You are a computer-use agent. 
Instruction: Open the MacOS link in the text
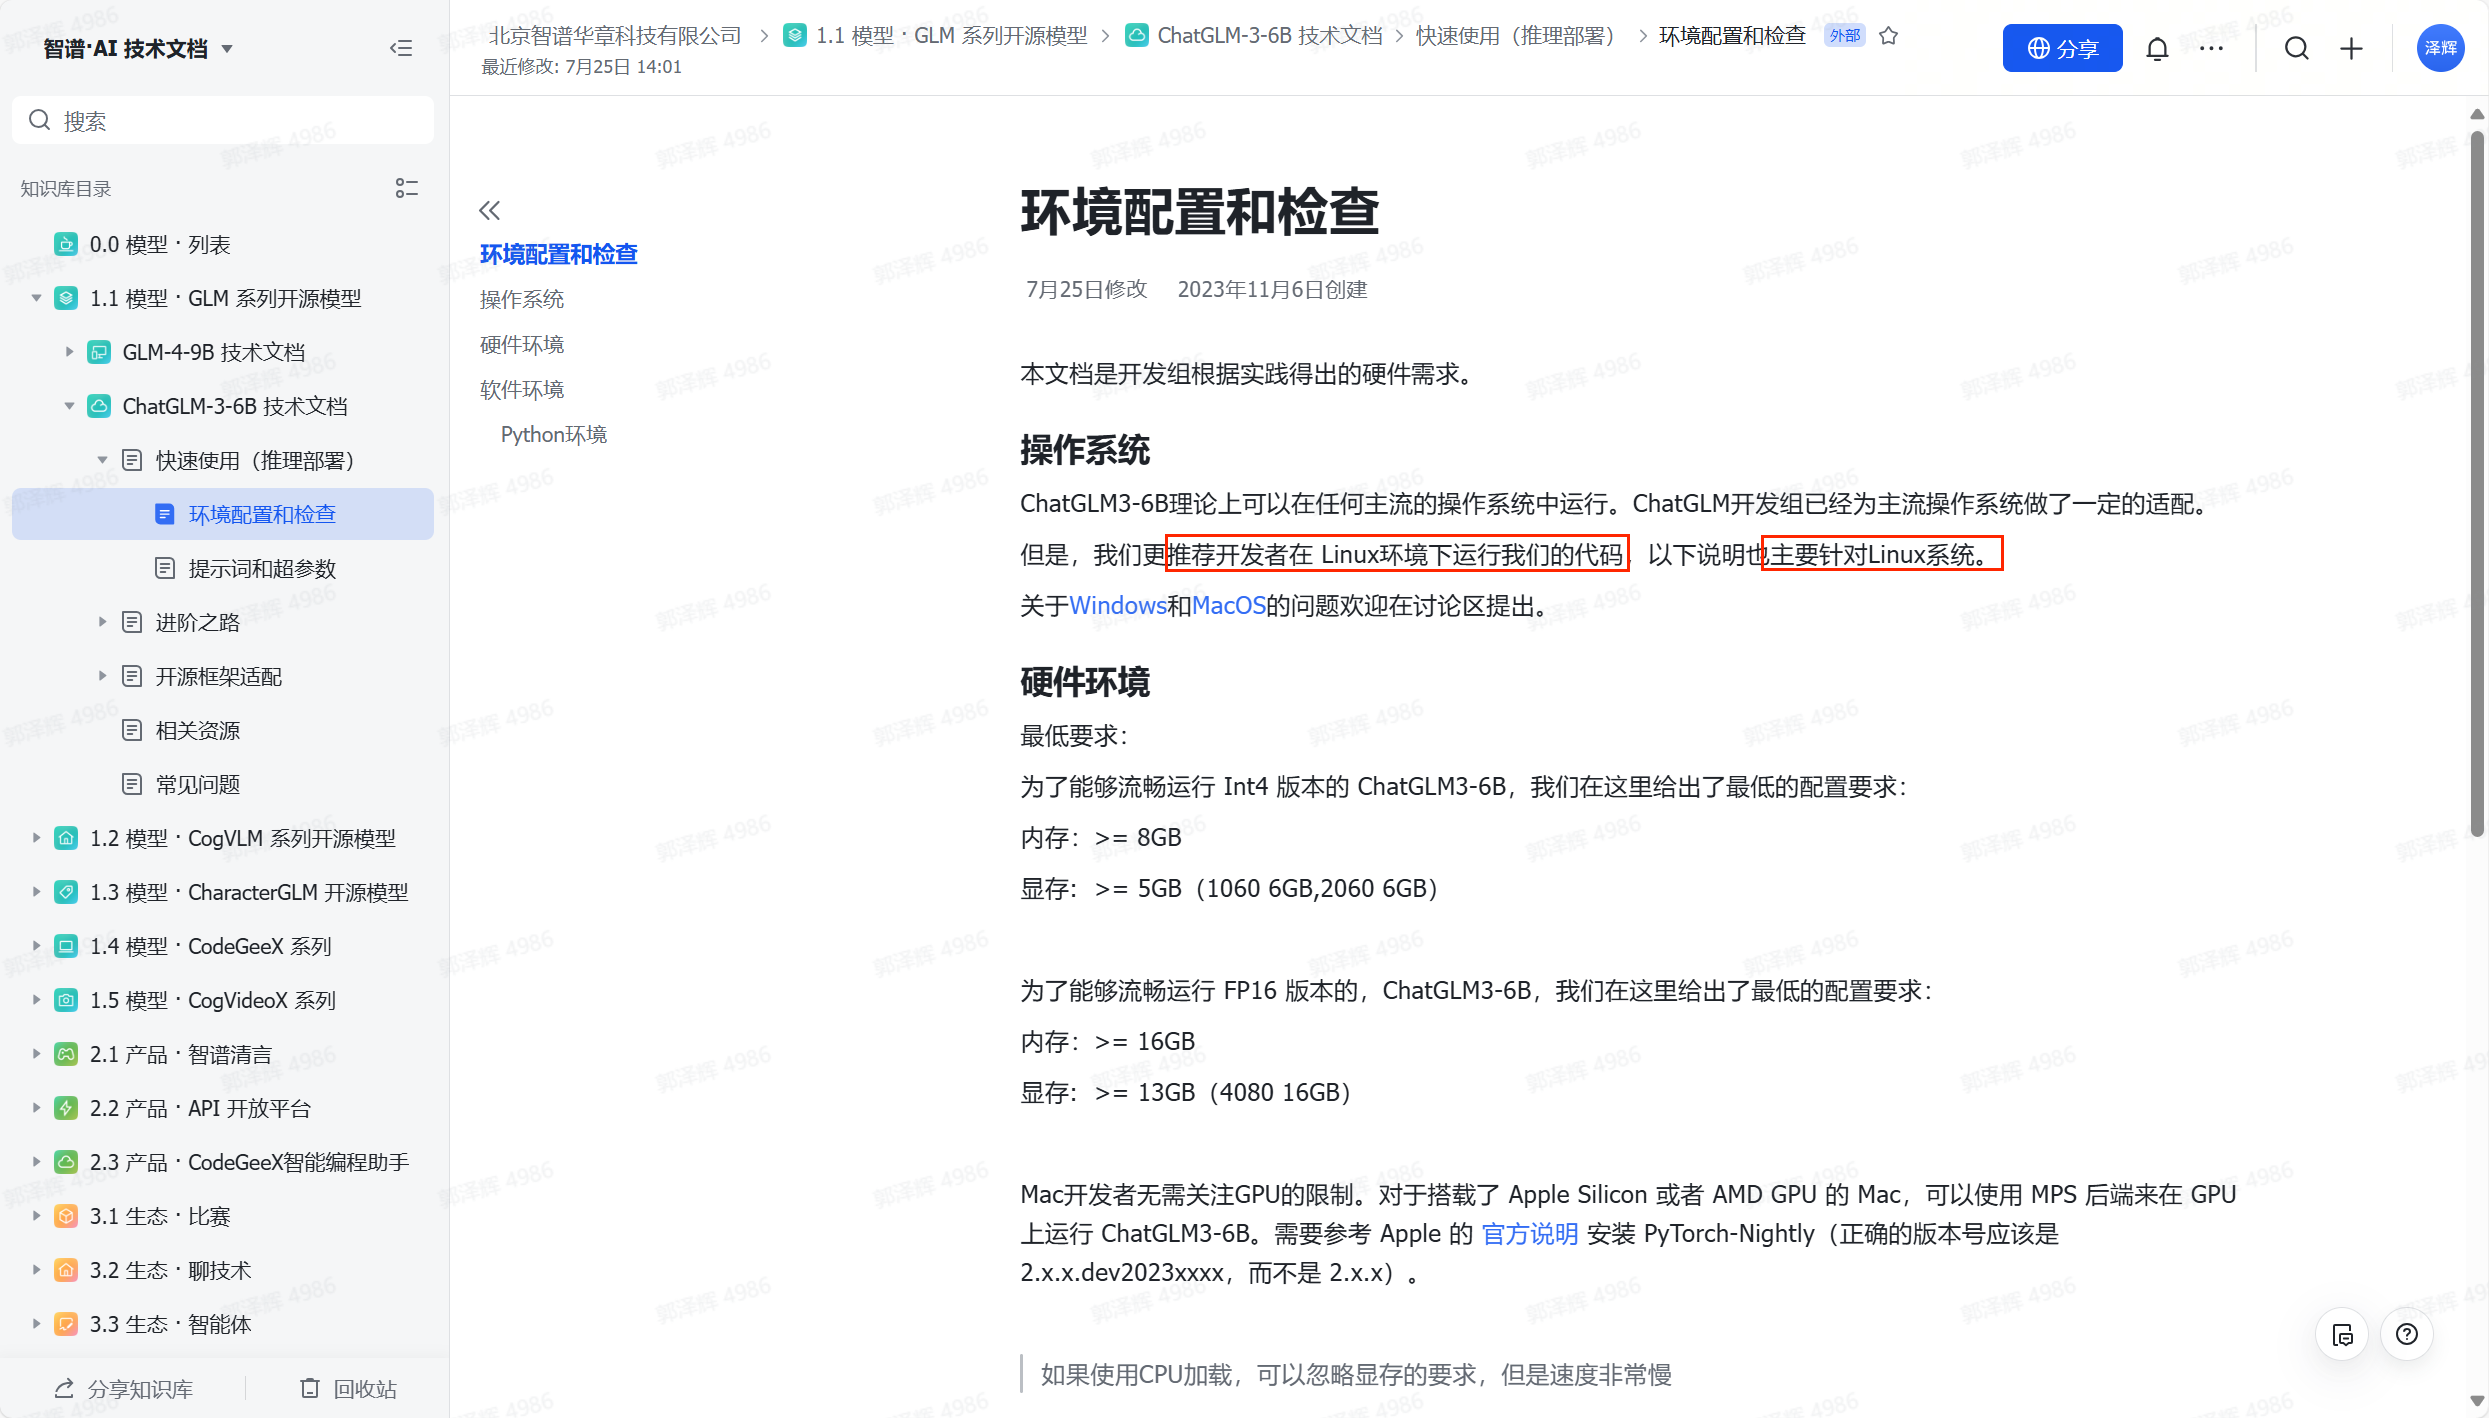[1229, 605]
